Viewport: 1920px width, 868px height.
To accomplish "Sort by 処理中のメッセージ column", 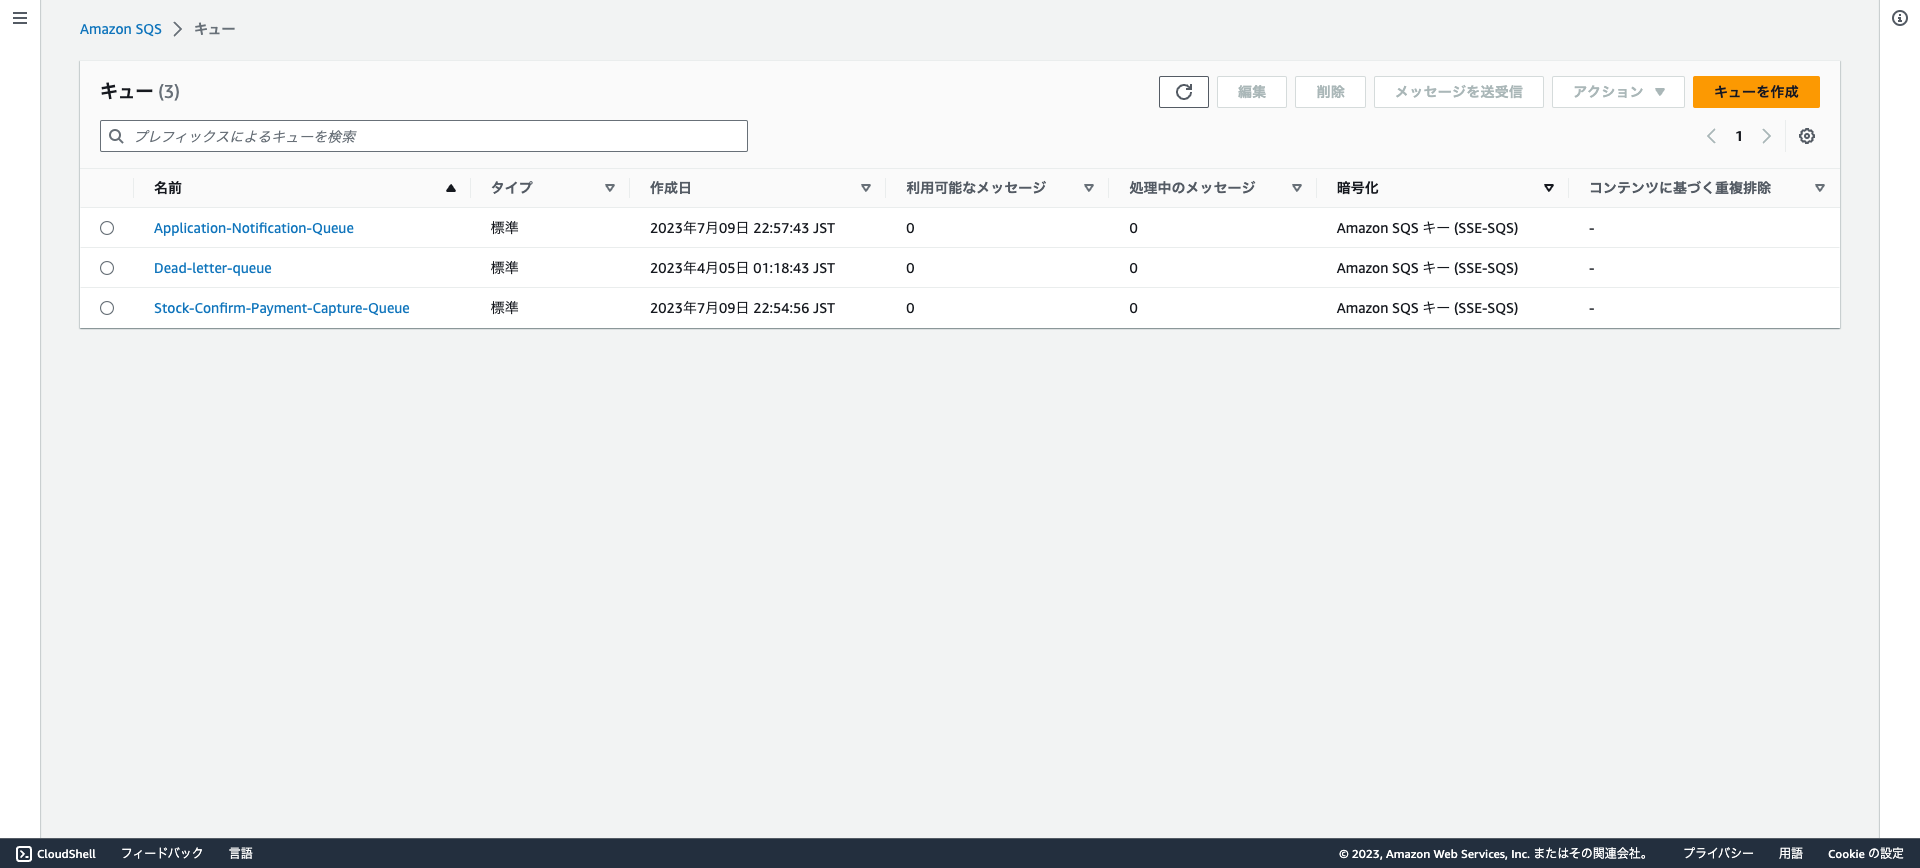I will (x=1297, y=188).
